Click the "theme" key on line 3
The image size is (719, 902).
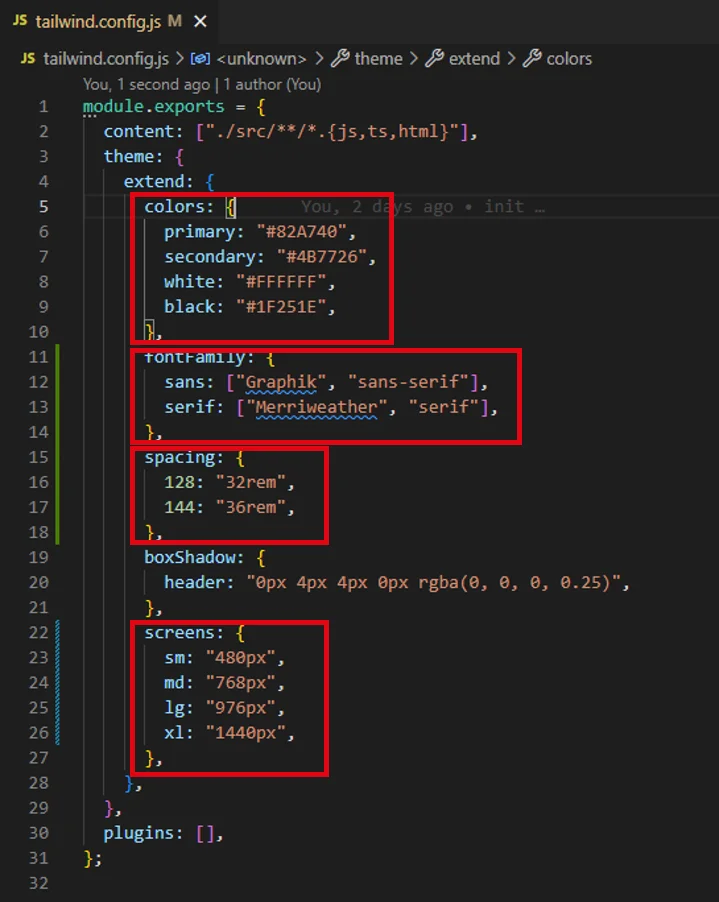pos(129,156)
